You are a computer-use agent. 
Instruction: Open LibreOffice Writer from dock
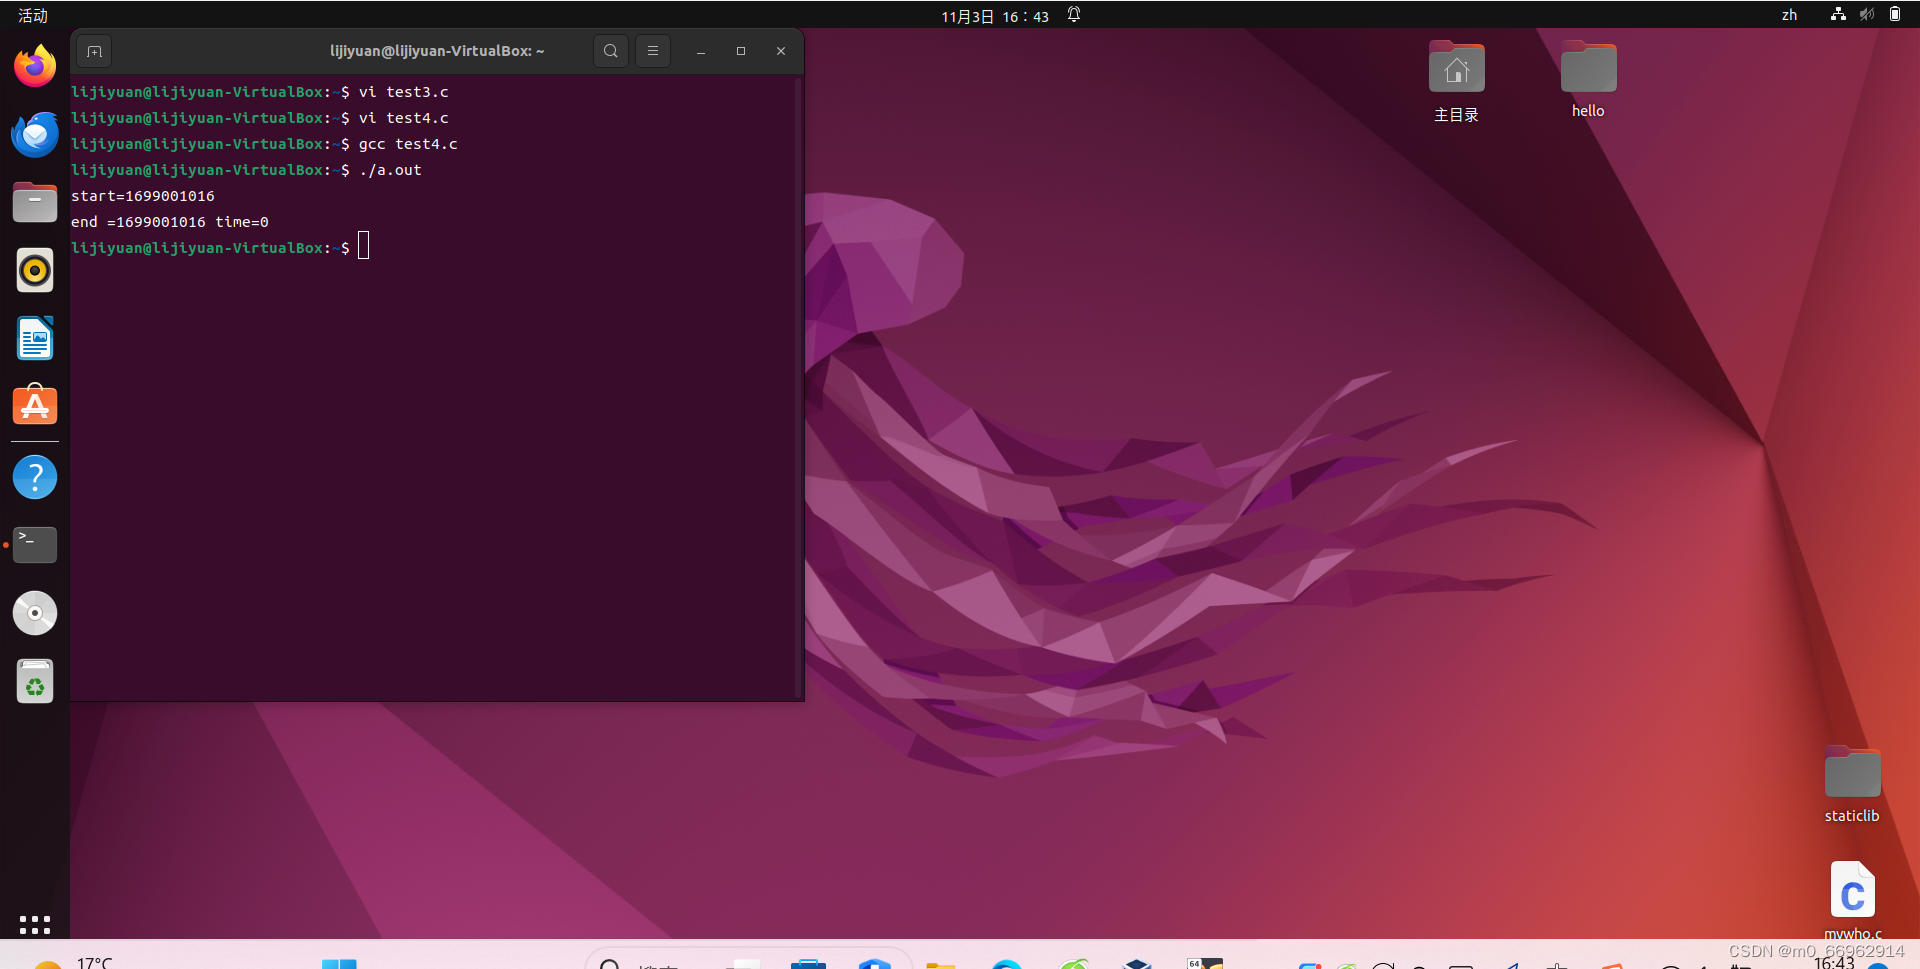[x=35, y=338]
